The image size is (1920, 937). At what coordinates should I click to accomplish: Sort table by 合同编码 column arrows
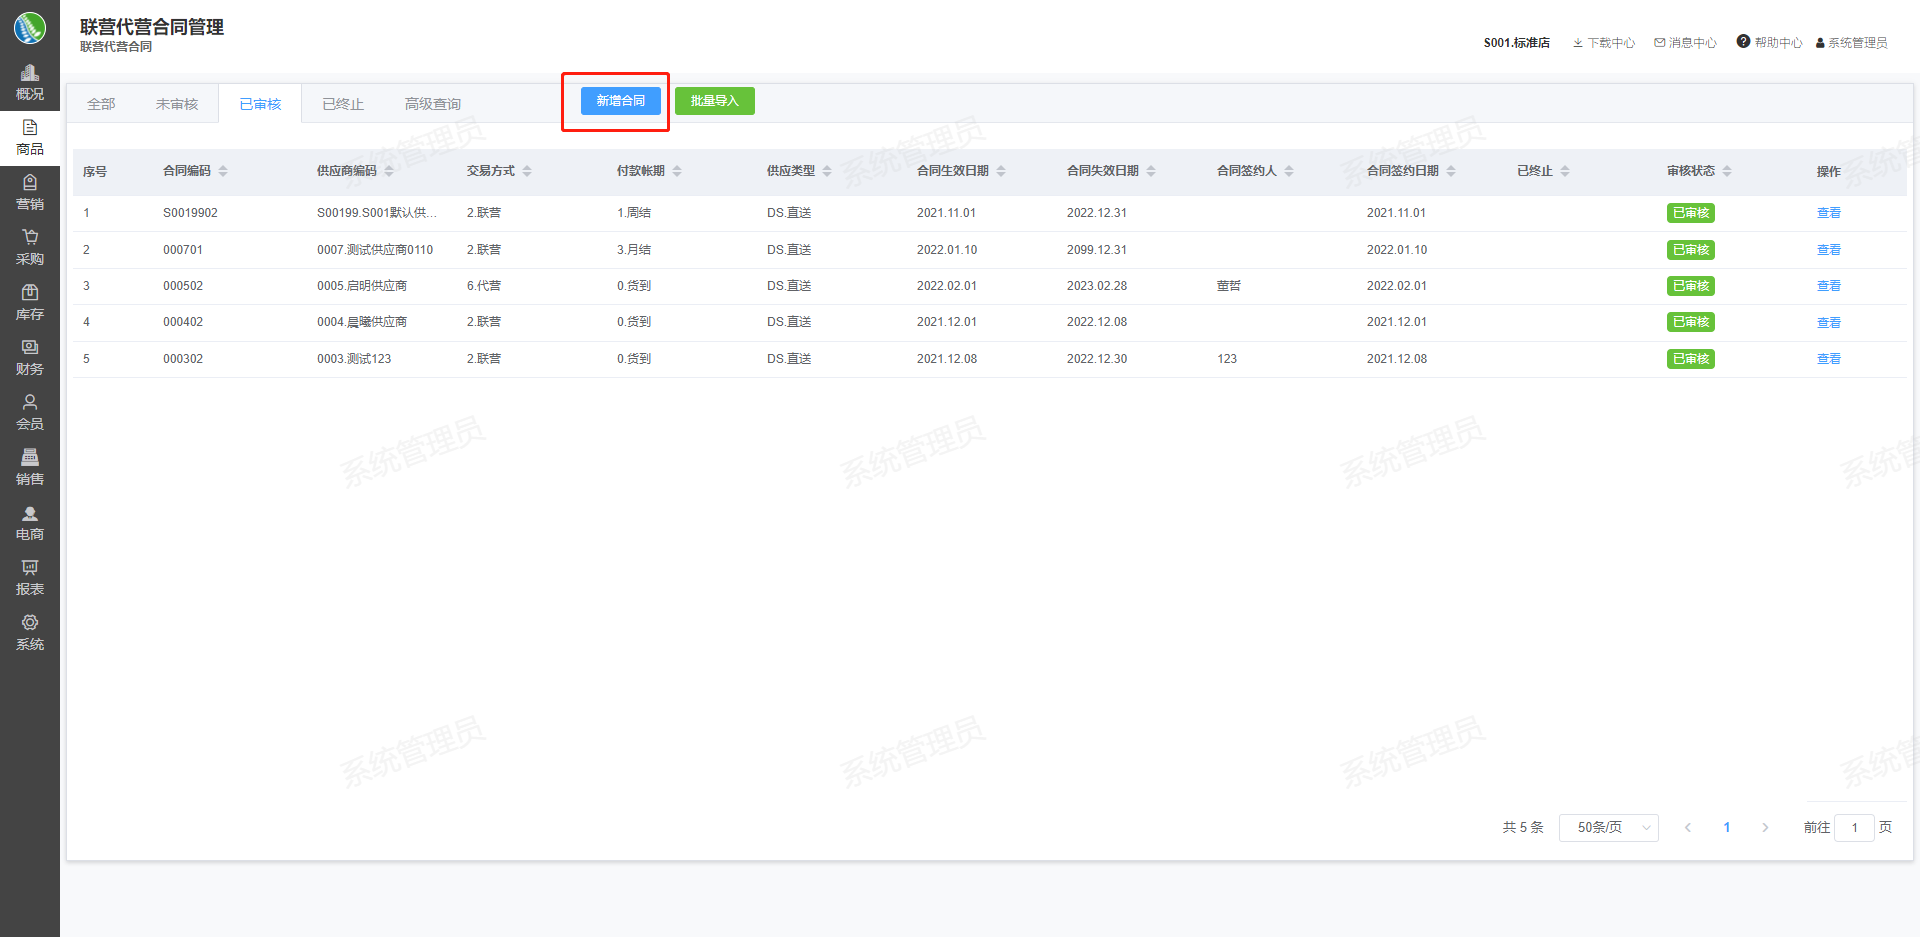tap(223, 171)
